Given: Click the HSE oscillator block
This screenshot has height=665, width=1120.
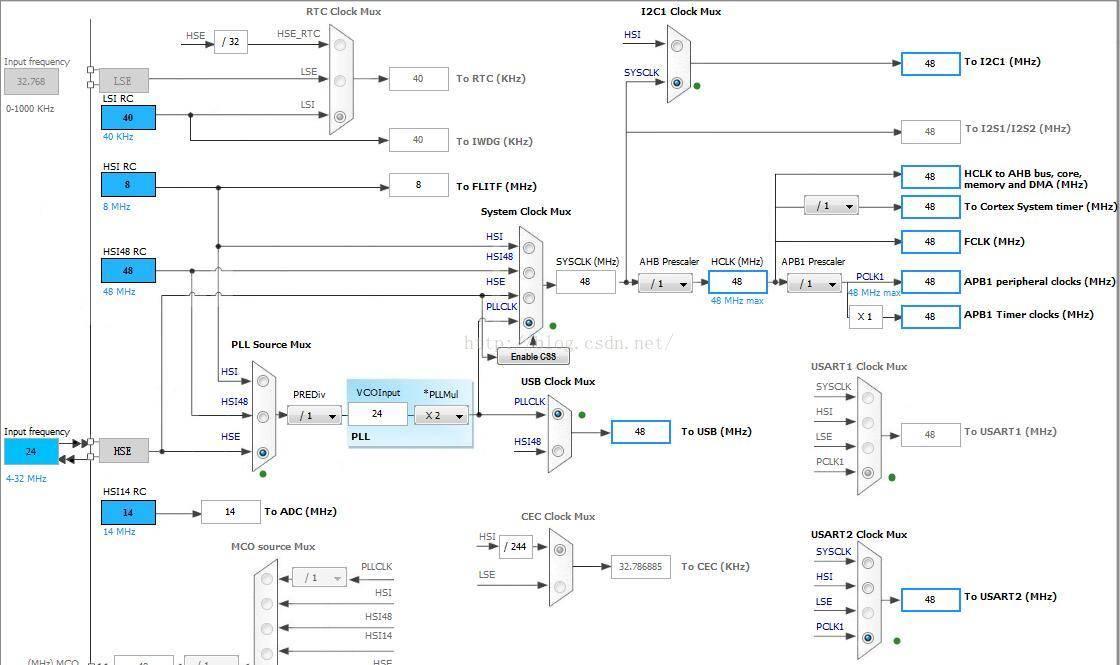Looking at the screenshot, I should pyautogui.click(x=123, y=451).
